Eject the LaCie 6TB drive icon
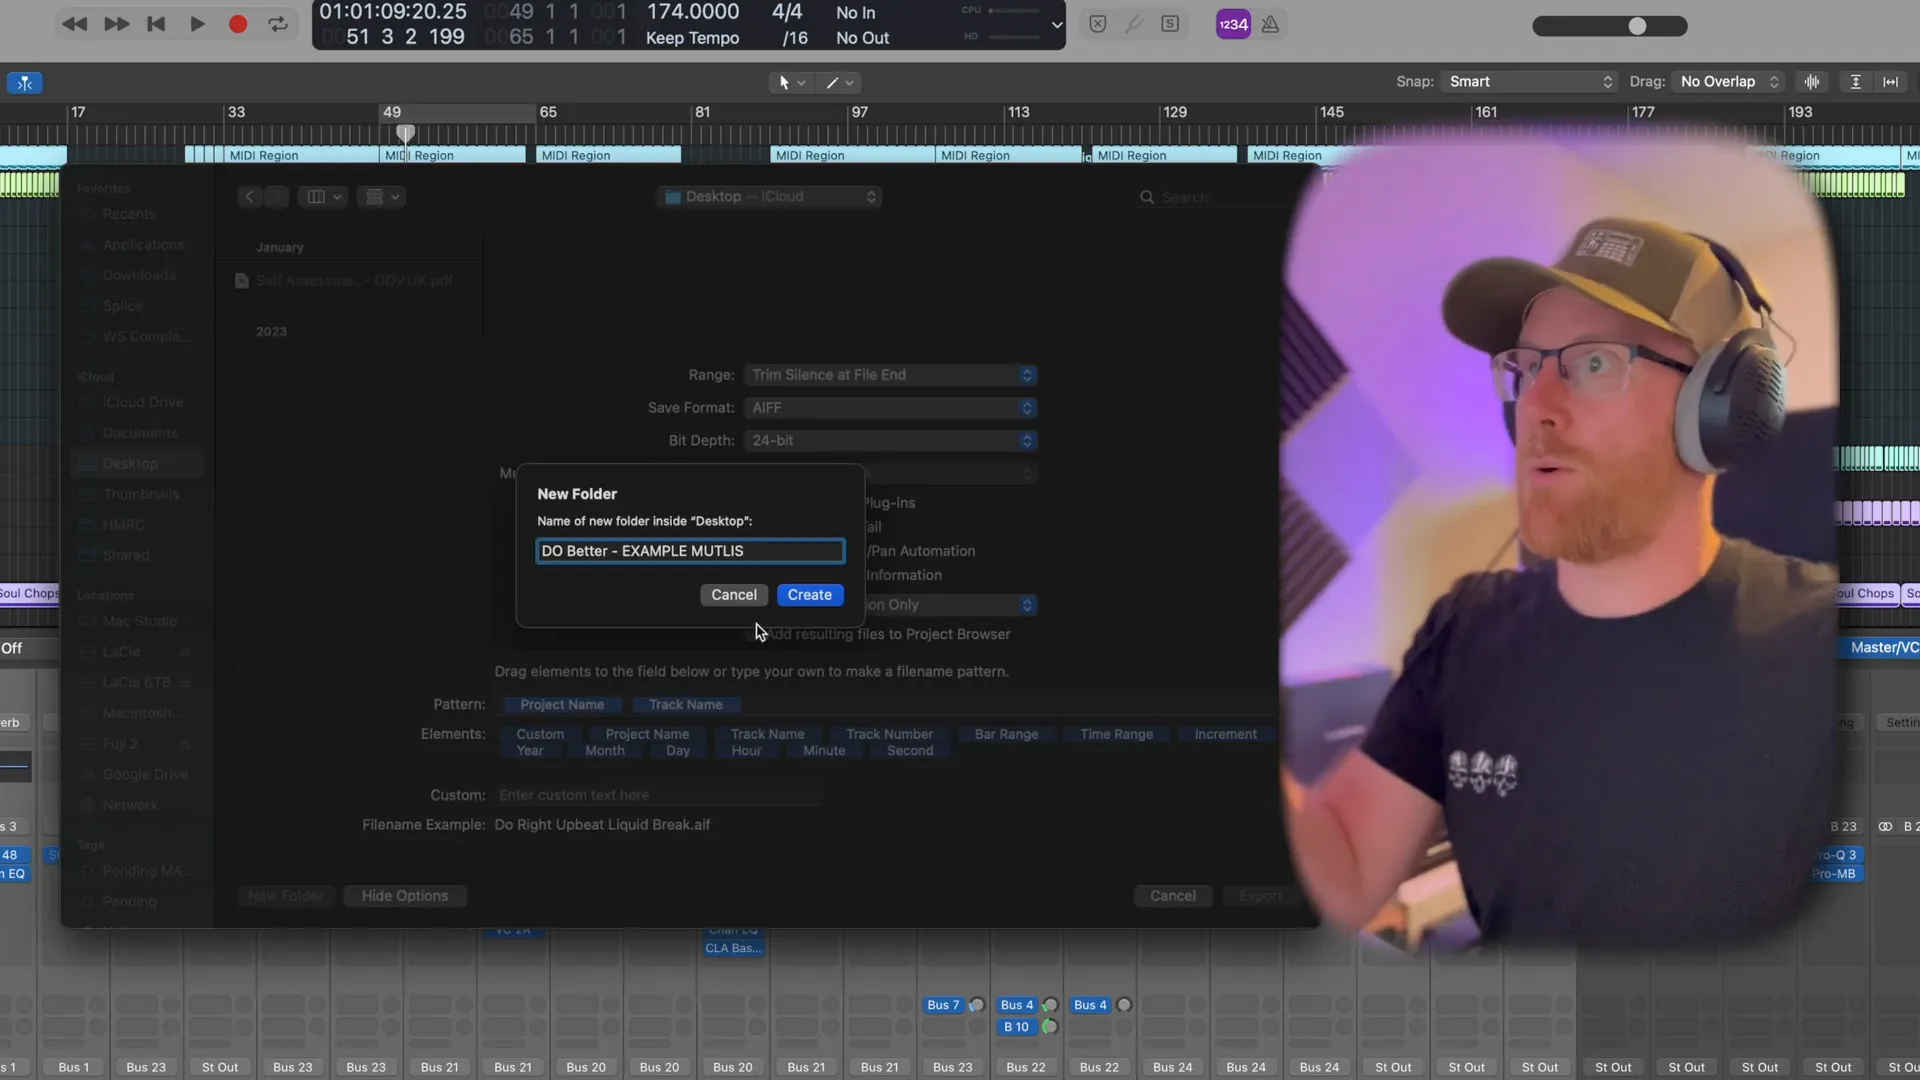This screenshot has width=1920, height=1080. pyautogui.click(x=185, y=683)
